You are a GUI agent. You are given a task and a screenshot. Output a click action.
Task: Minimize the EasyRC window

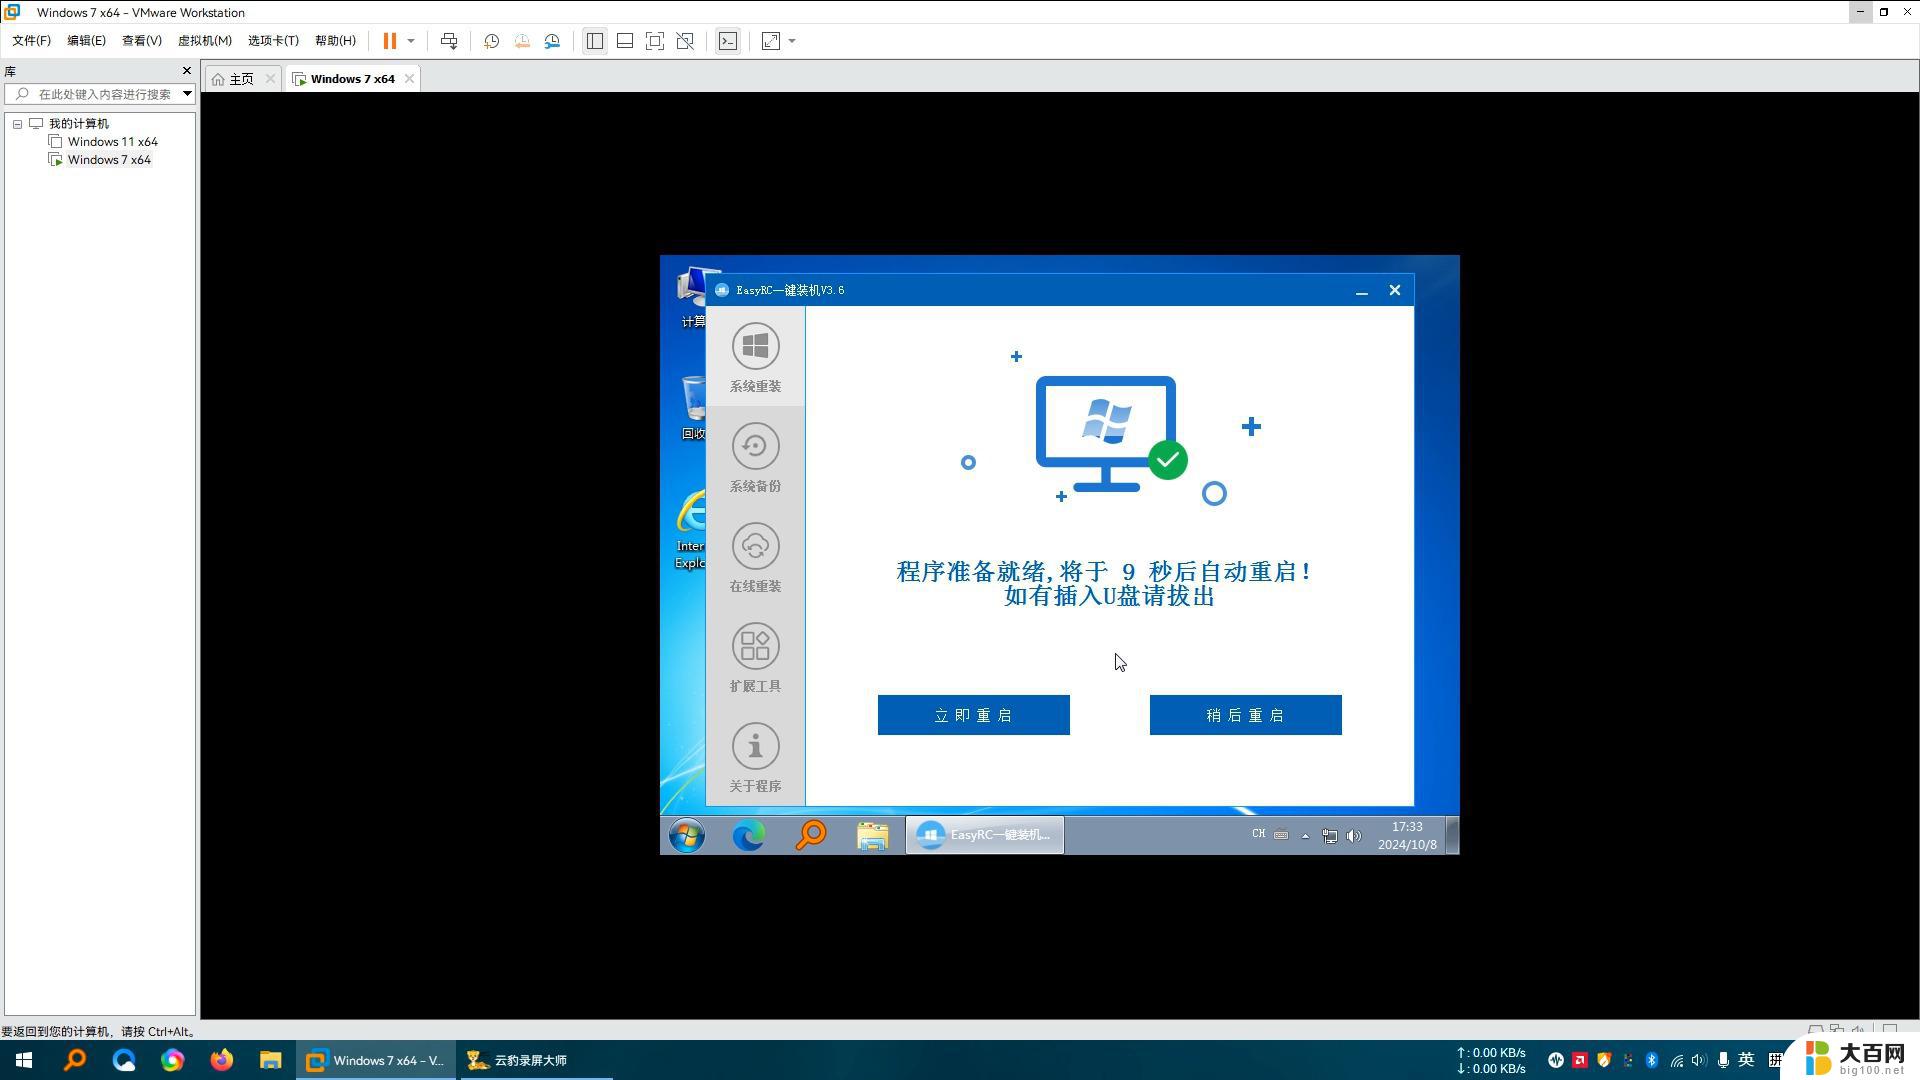[x=1361, y=291]
